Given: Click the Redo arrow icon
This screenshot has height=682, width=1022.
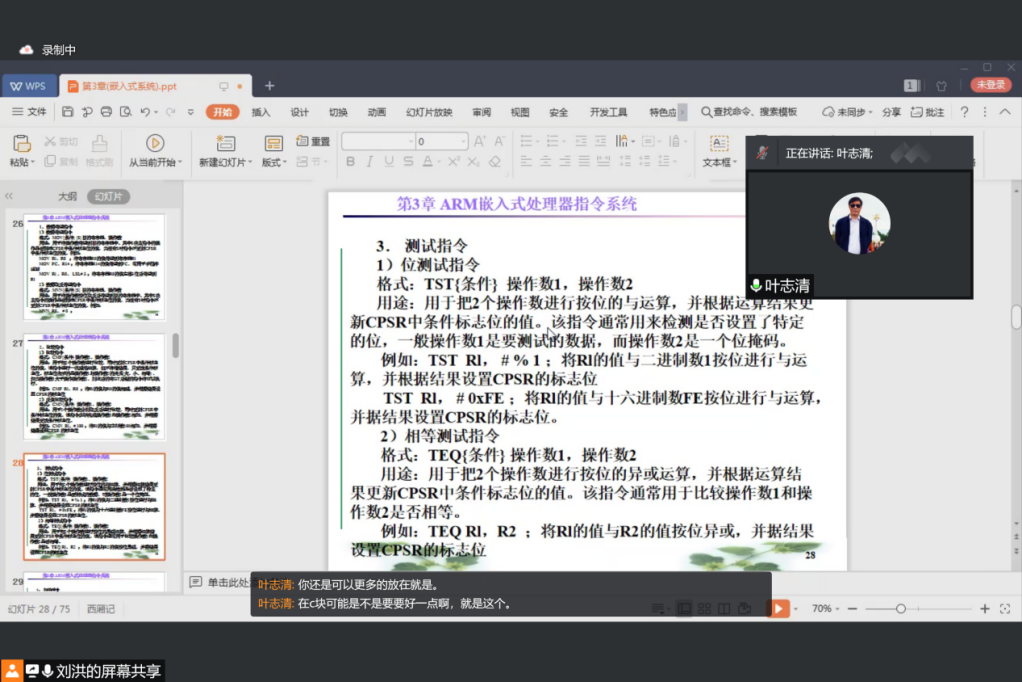Looking at the screenshot, I should [171, 112].
